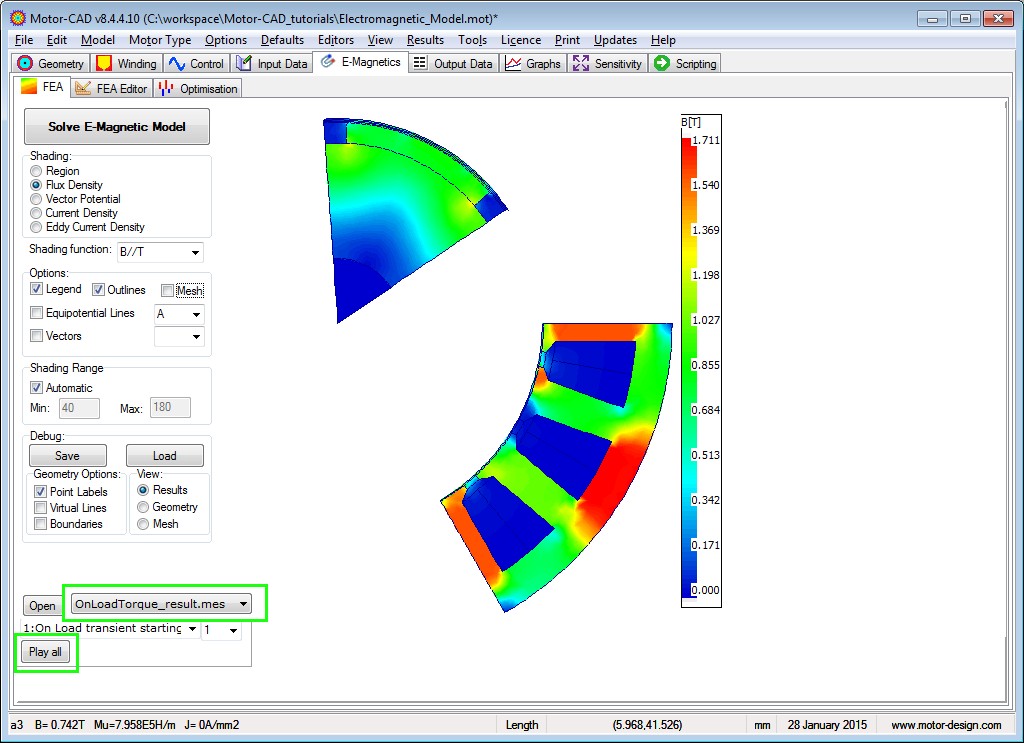Click the Control tab waveform icon
This screenshot has height=743, width=1024.
[177, 64]
